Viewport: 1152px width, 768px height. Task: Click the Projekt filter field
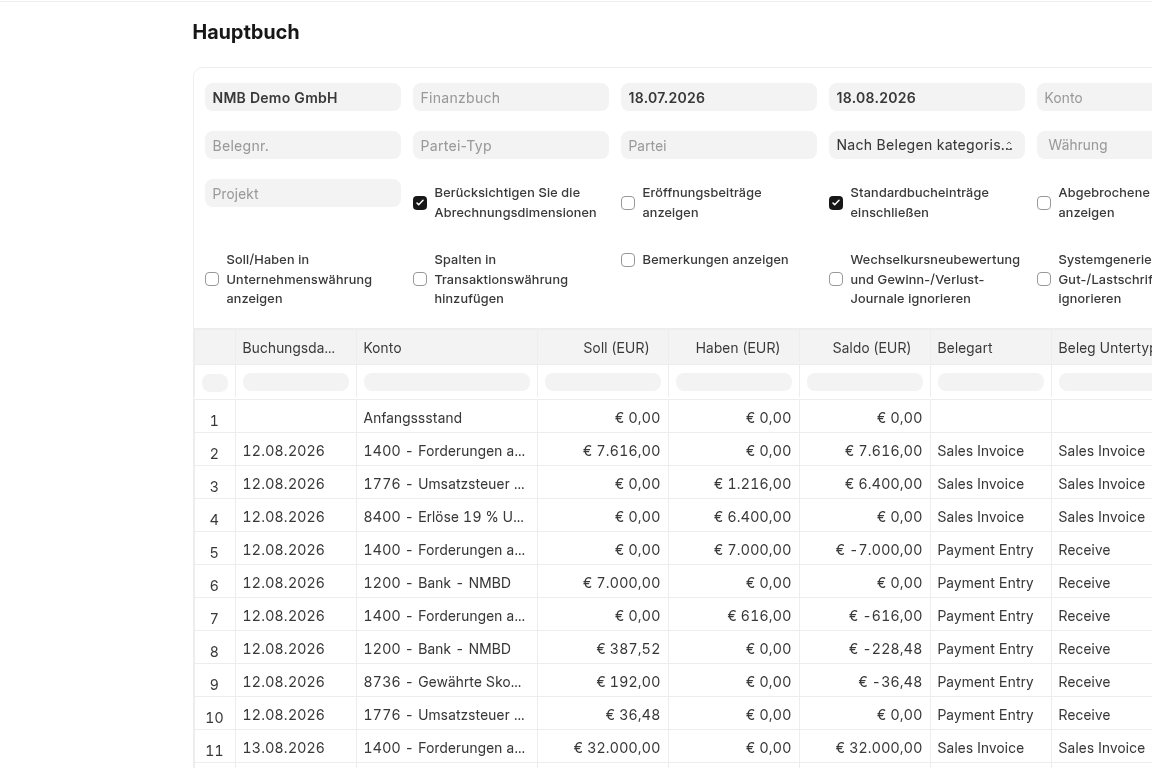tap(303, 193)
